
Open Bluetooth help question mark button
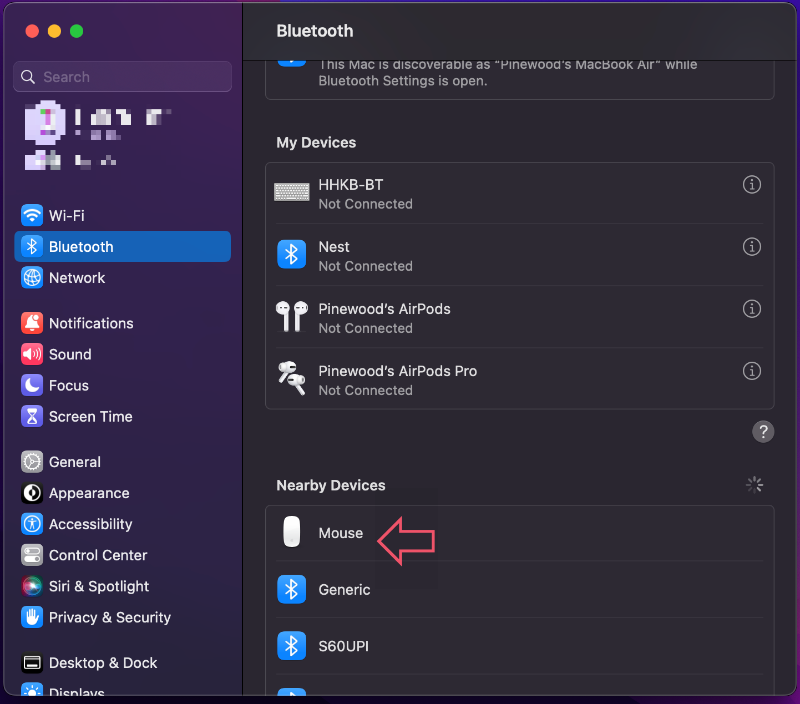[763, 432]
